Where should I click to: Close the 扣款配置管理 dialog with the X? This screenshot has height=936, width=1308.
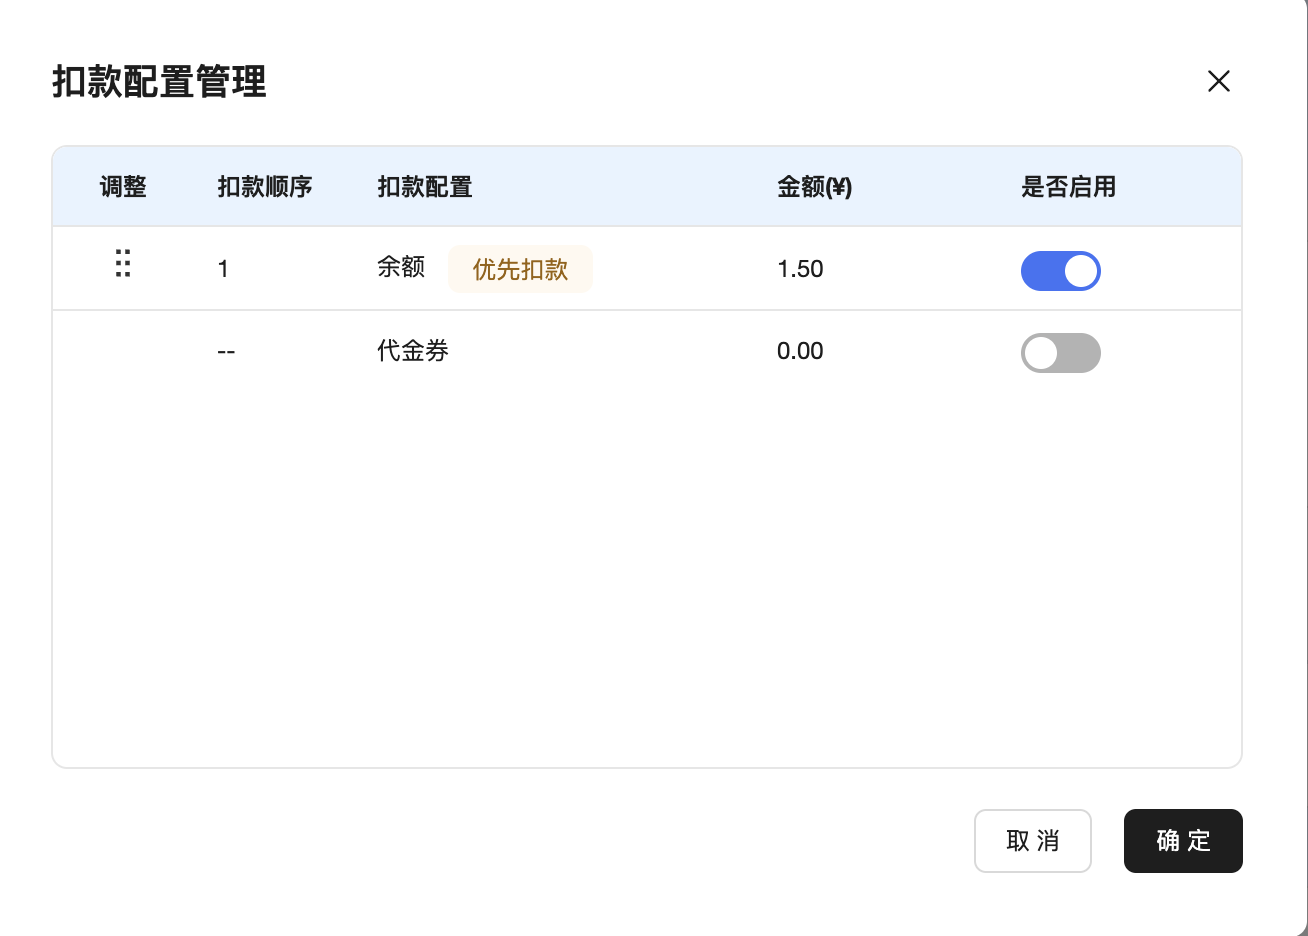click(1218, 81)
